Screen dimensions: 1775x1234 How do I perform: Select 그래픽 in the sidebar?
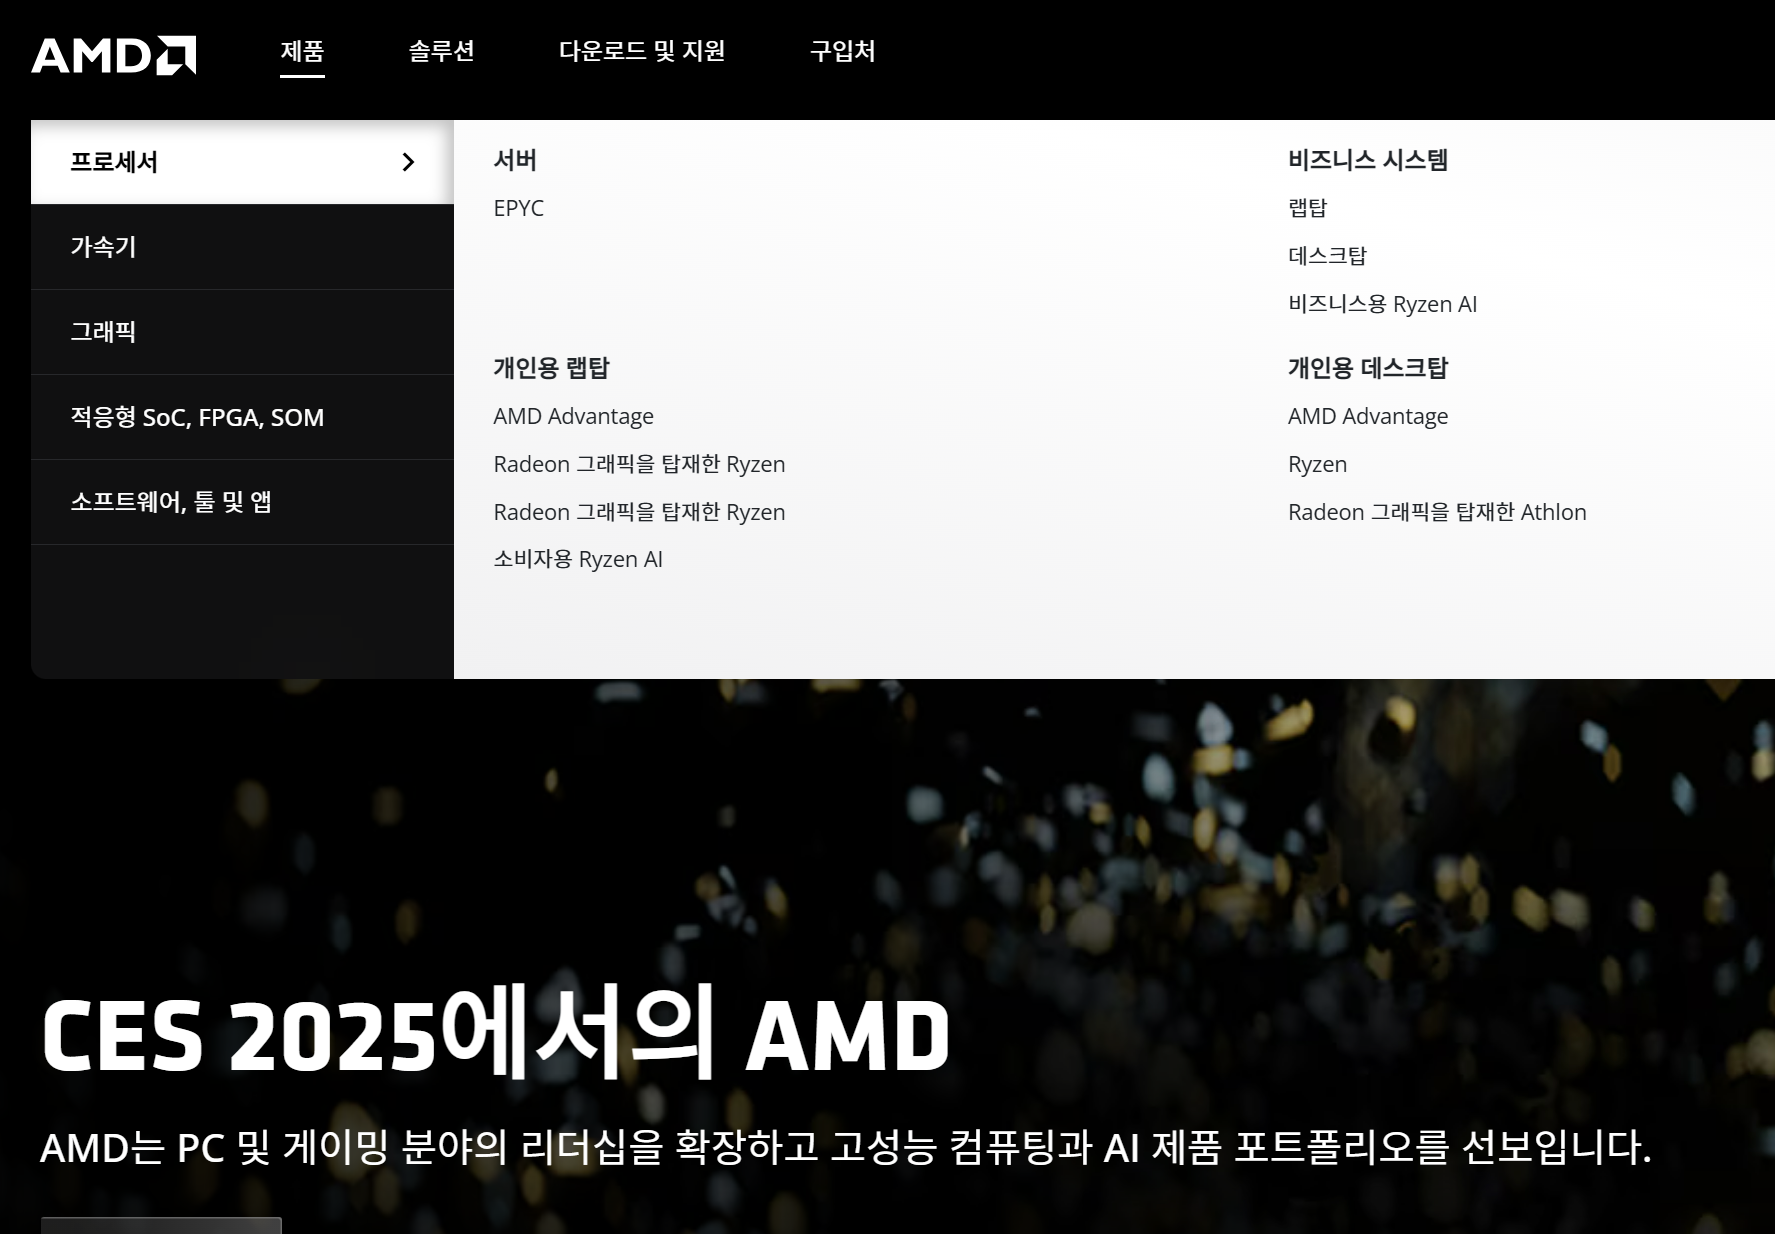pos(242,332)
